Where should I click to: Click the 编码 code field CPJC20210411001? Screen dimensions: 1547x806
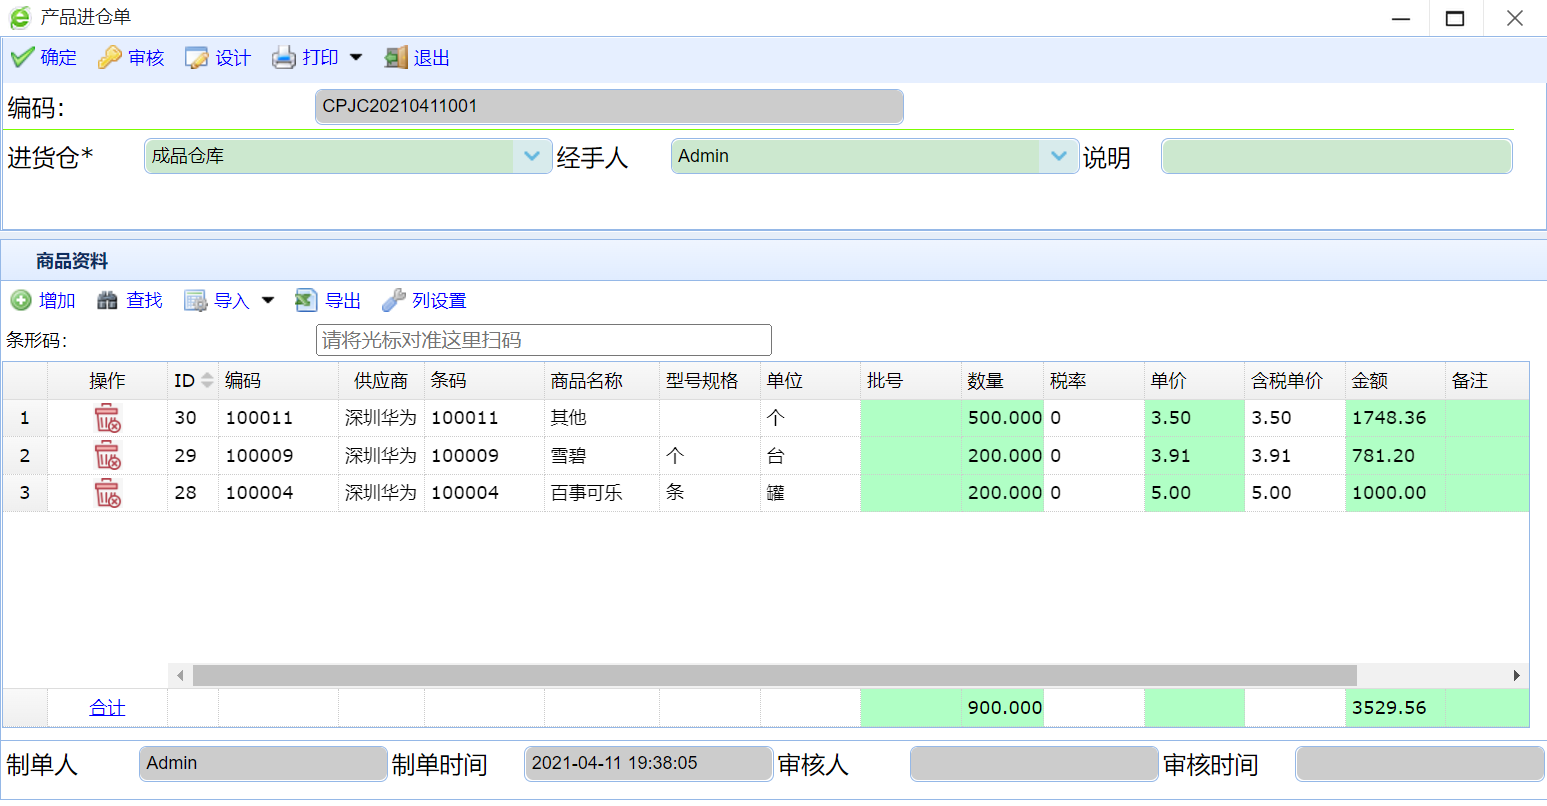(x=609, y=107)
